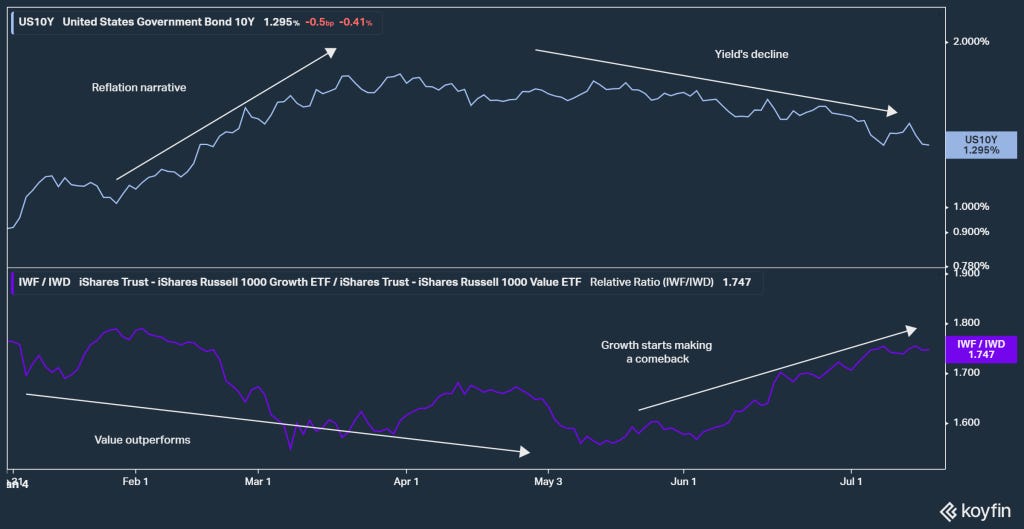Click the 1.000% axis label
The image size is (1024, 529).
pyautogui.click(x=972, y=206)
